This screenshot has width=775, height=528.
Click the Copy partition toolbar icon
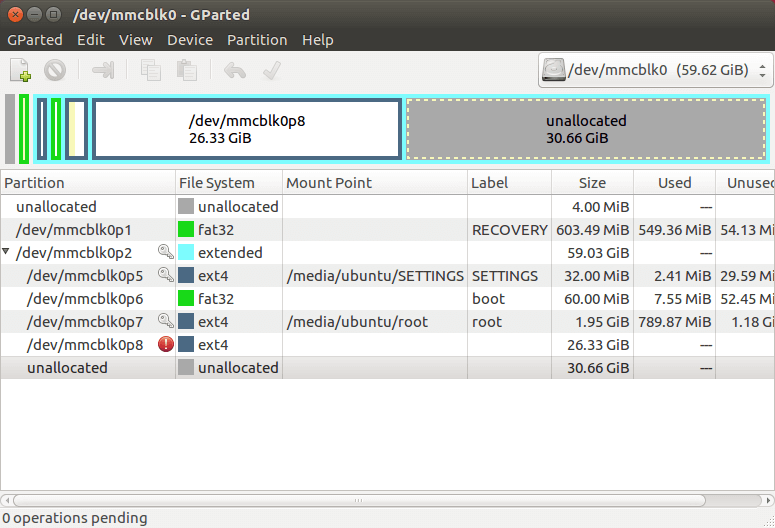[x=151, y=70]
